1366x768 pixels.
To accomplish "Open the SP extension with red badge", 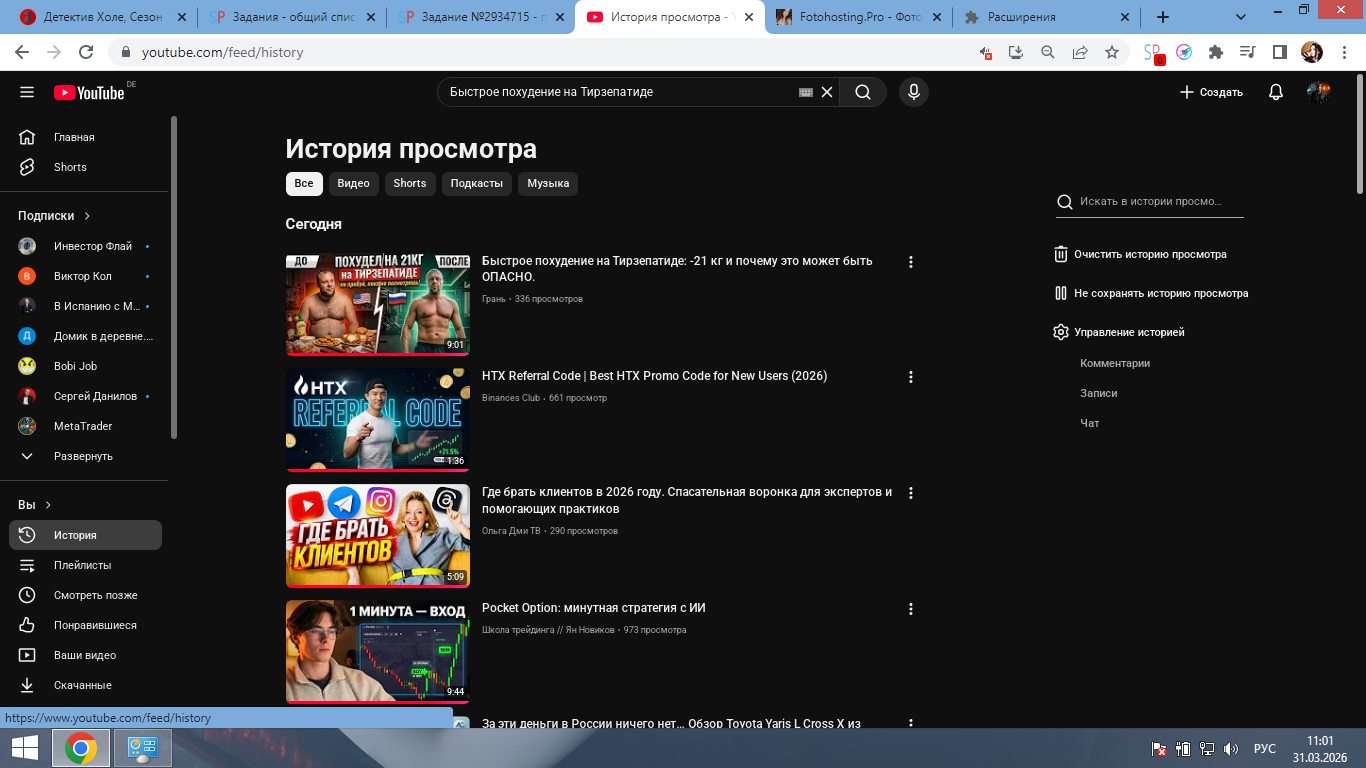I will coord(1153,53).
